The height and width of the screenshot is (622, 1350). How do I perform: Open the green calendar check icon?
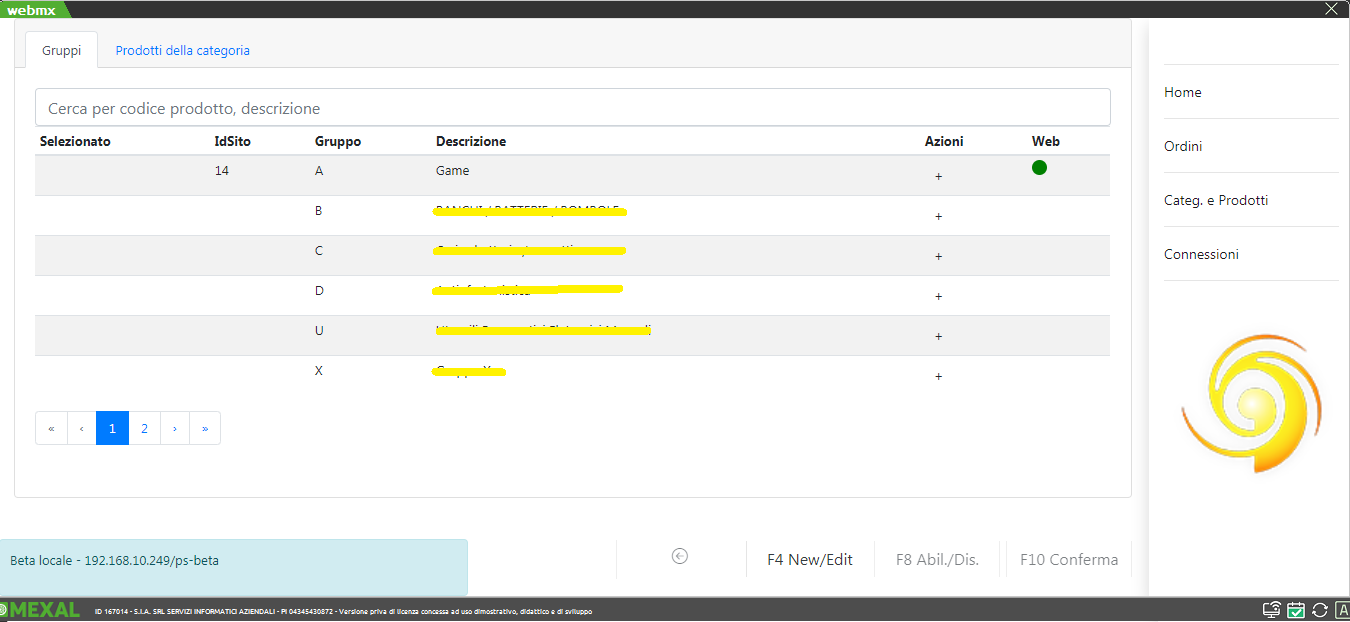[x=1296, y=610]
